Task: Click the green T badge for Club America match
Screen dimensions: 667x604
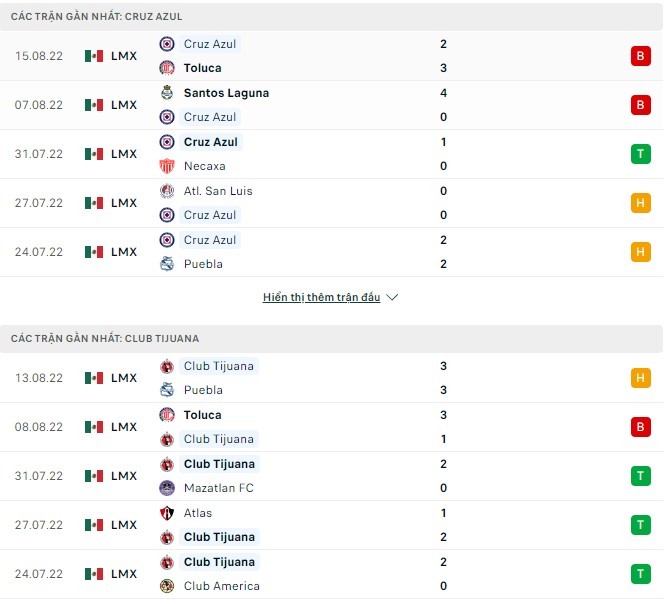Action: tap(640, 574)
